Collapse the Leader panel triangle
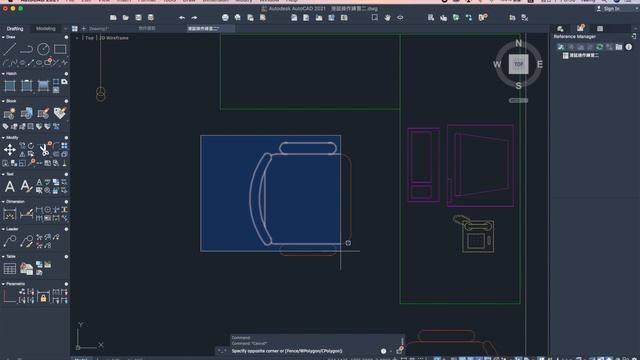This screenshot has width=640, height=360. (3, 229)
